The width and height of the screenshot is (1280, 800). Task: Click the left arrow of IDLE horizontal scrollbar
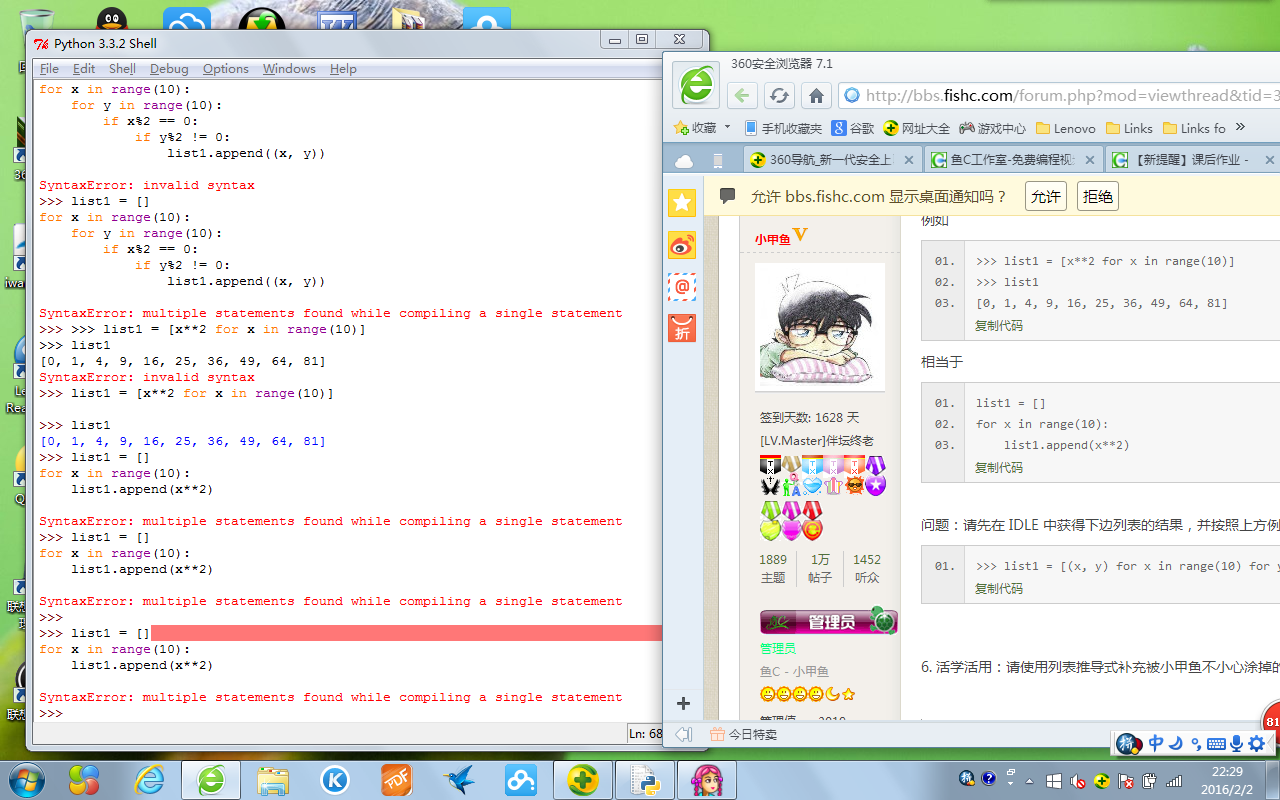683,733
